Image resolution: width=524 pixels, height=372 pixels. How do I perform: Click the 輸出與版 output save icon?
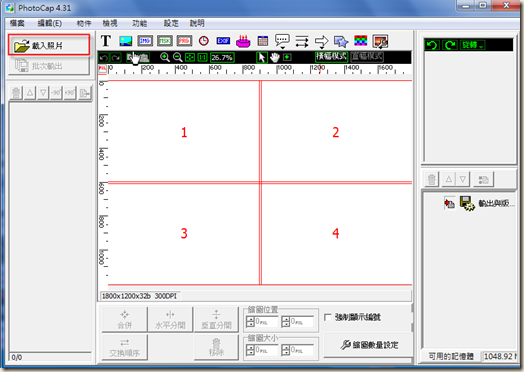(x=467, y=203)
